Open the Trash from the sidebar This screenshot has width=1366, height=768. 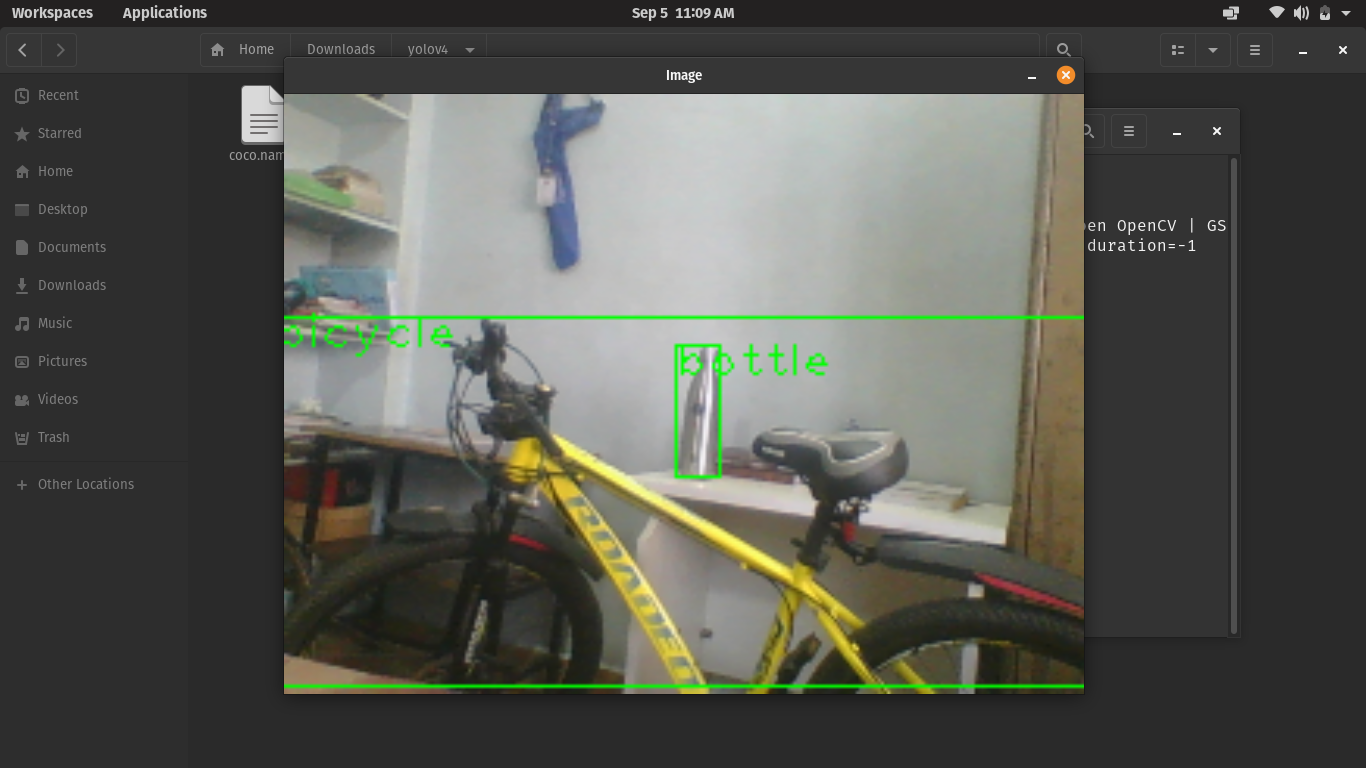[55, 437]
